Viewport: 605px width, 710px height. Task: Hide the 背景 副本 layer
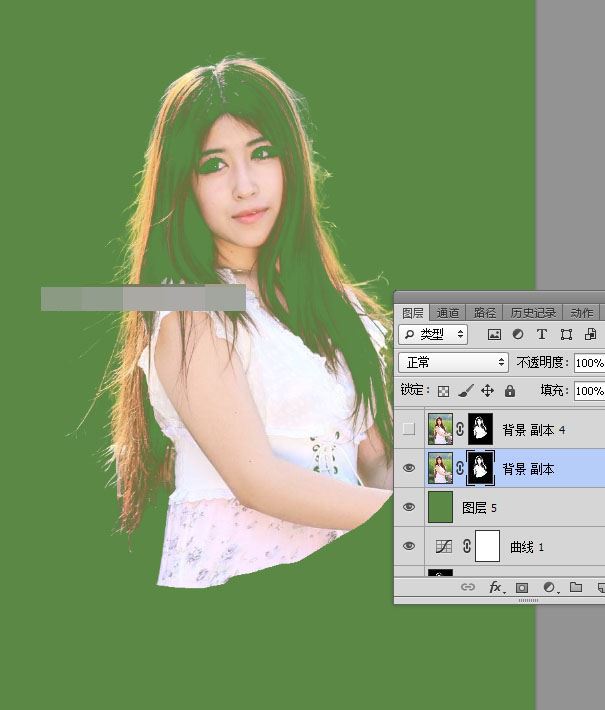[x=409, y=468]
